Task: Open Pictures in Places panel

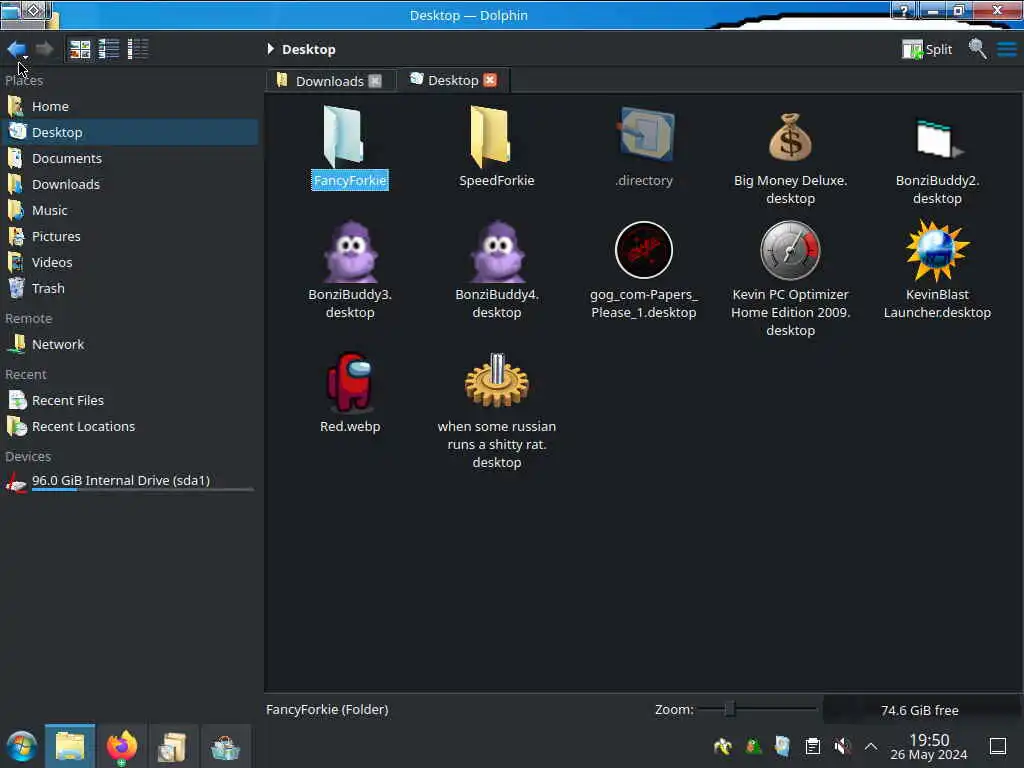Action: tap(130, 236)
